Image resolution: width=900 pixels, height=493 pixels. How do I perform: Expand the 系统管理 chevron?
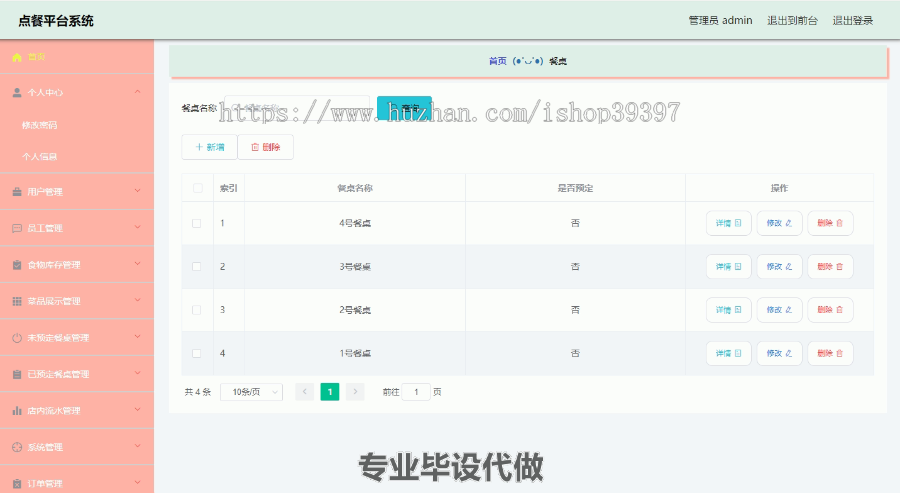137,446
